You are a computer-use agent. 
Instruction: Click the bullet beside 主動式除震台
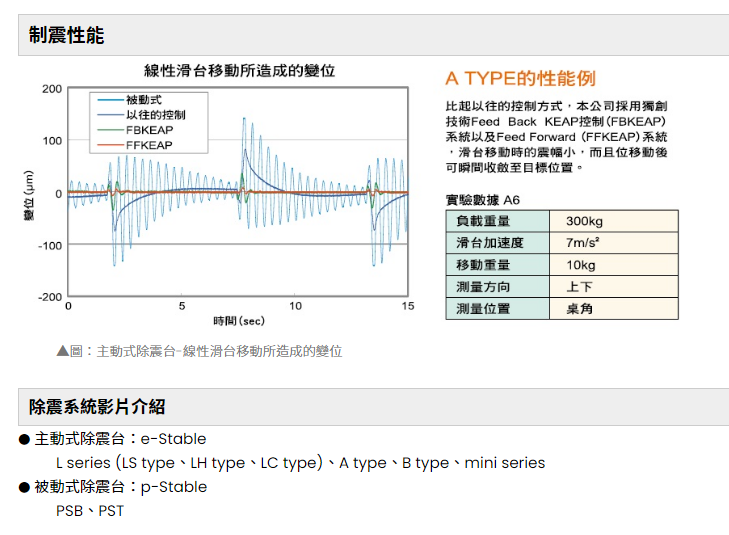coord(24,439)
